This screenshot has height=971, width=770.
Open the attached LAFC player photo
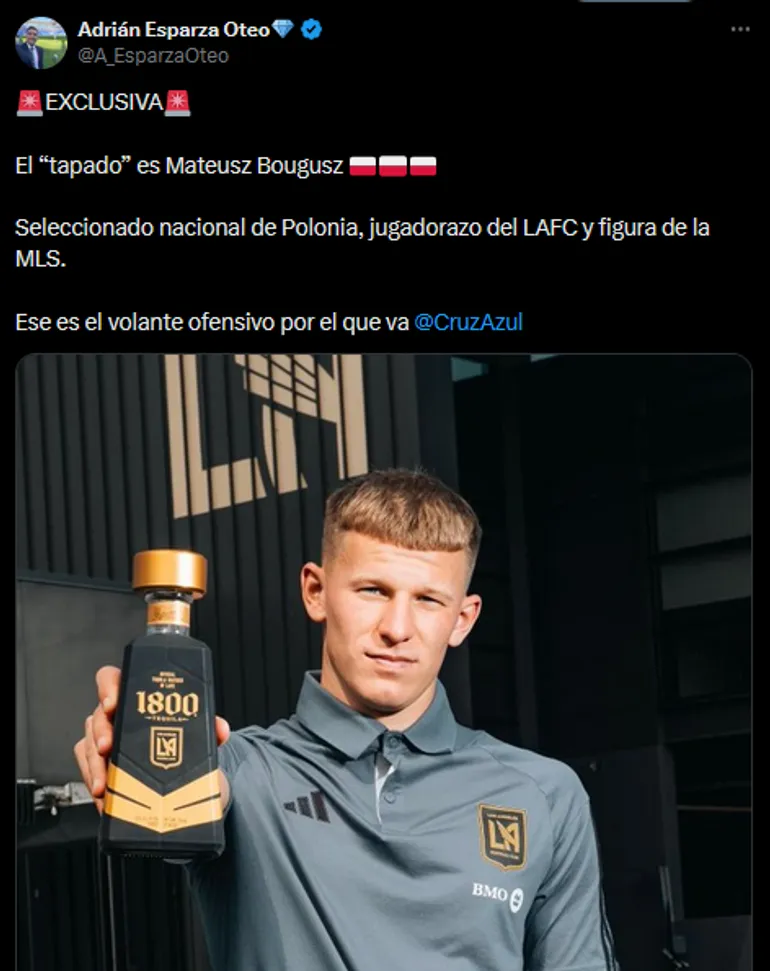(x=383, y=662)
